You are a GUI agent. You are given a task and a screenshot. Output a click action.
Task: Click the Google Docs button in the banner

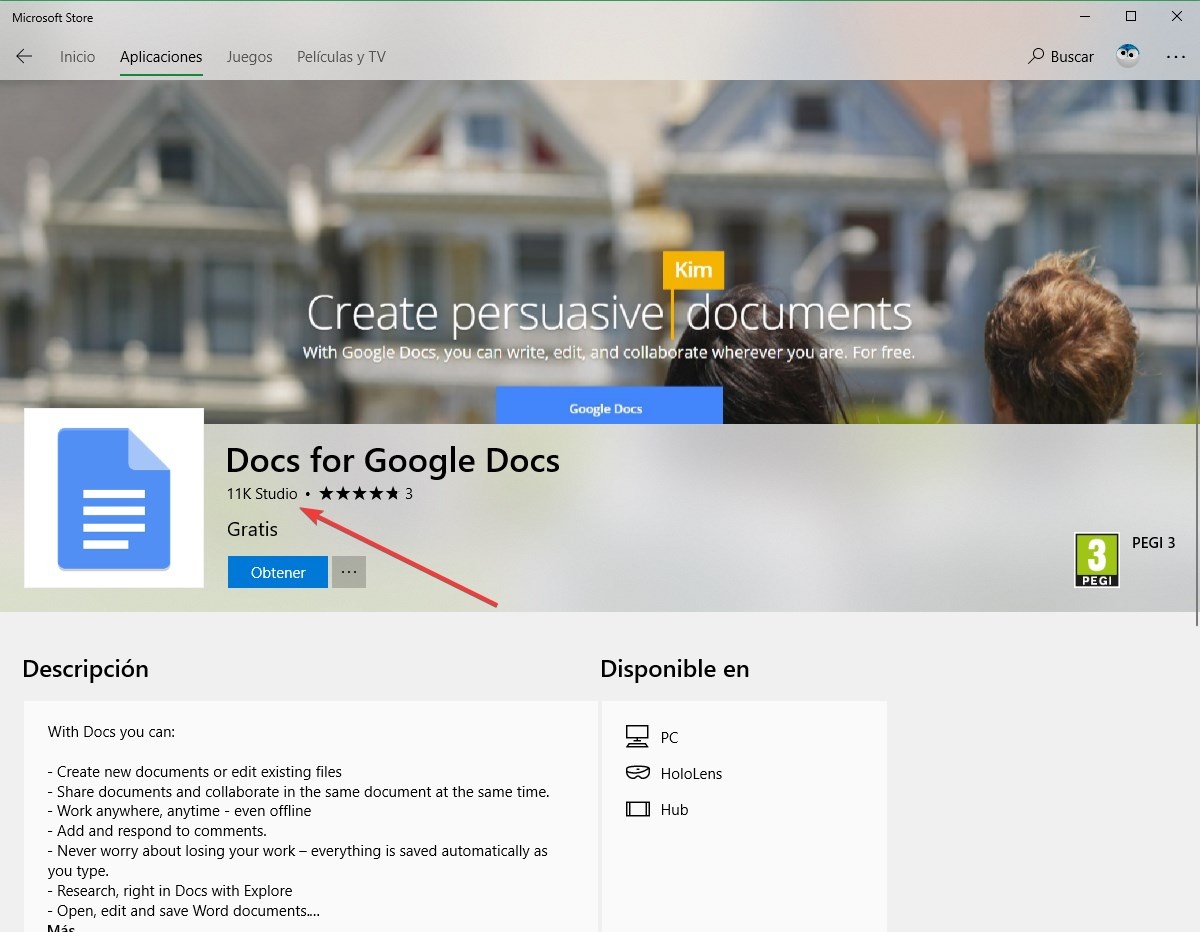coord(609,406)
